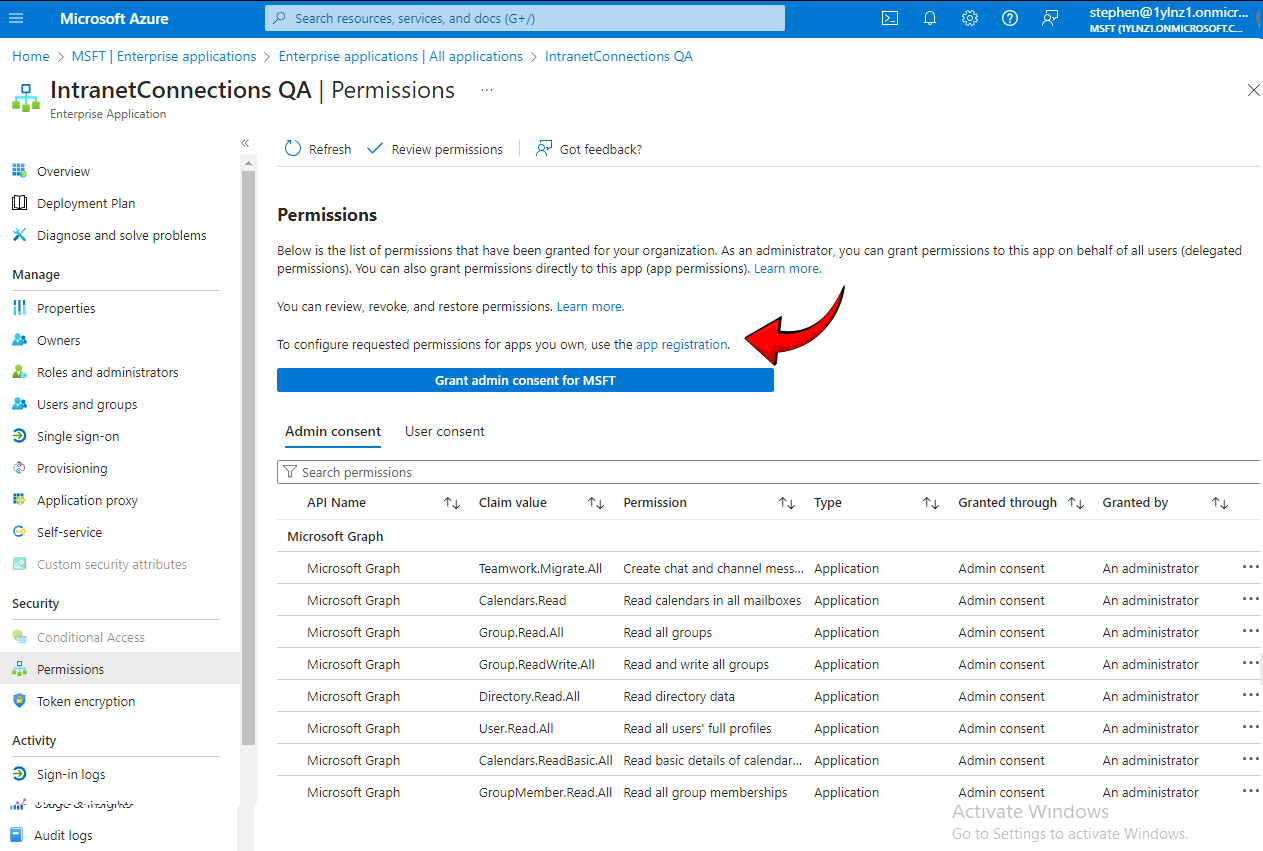1263x851 pixels.
Task: Click the Sign-in logs icon
Action: click(19, 774)
